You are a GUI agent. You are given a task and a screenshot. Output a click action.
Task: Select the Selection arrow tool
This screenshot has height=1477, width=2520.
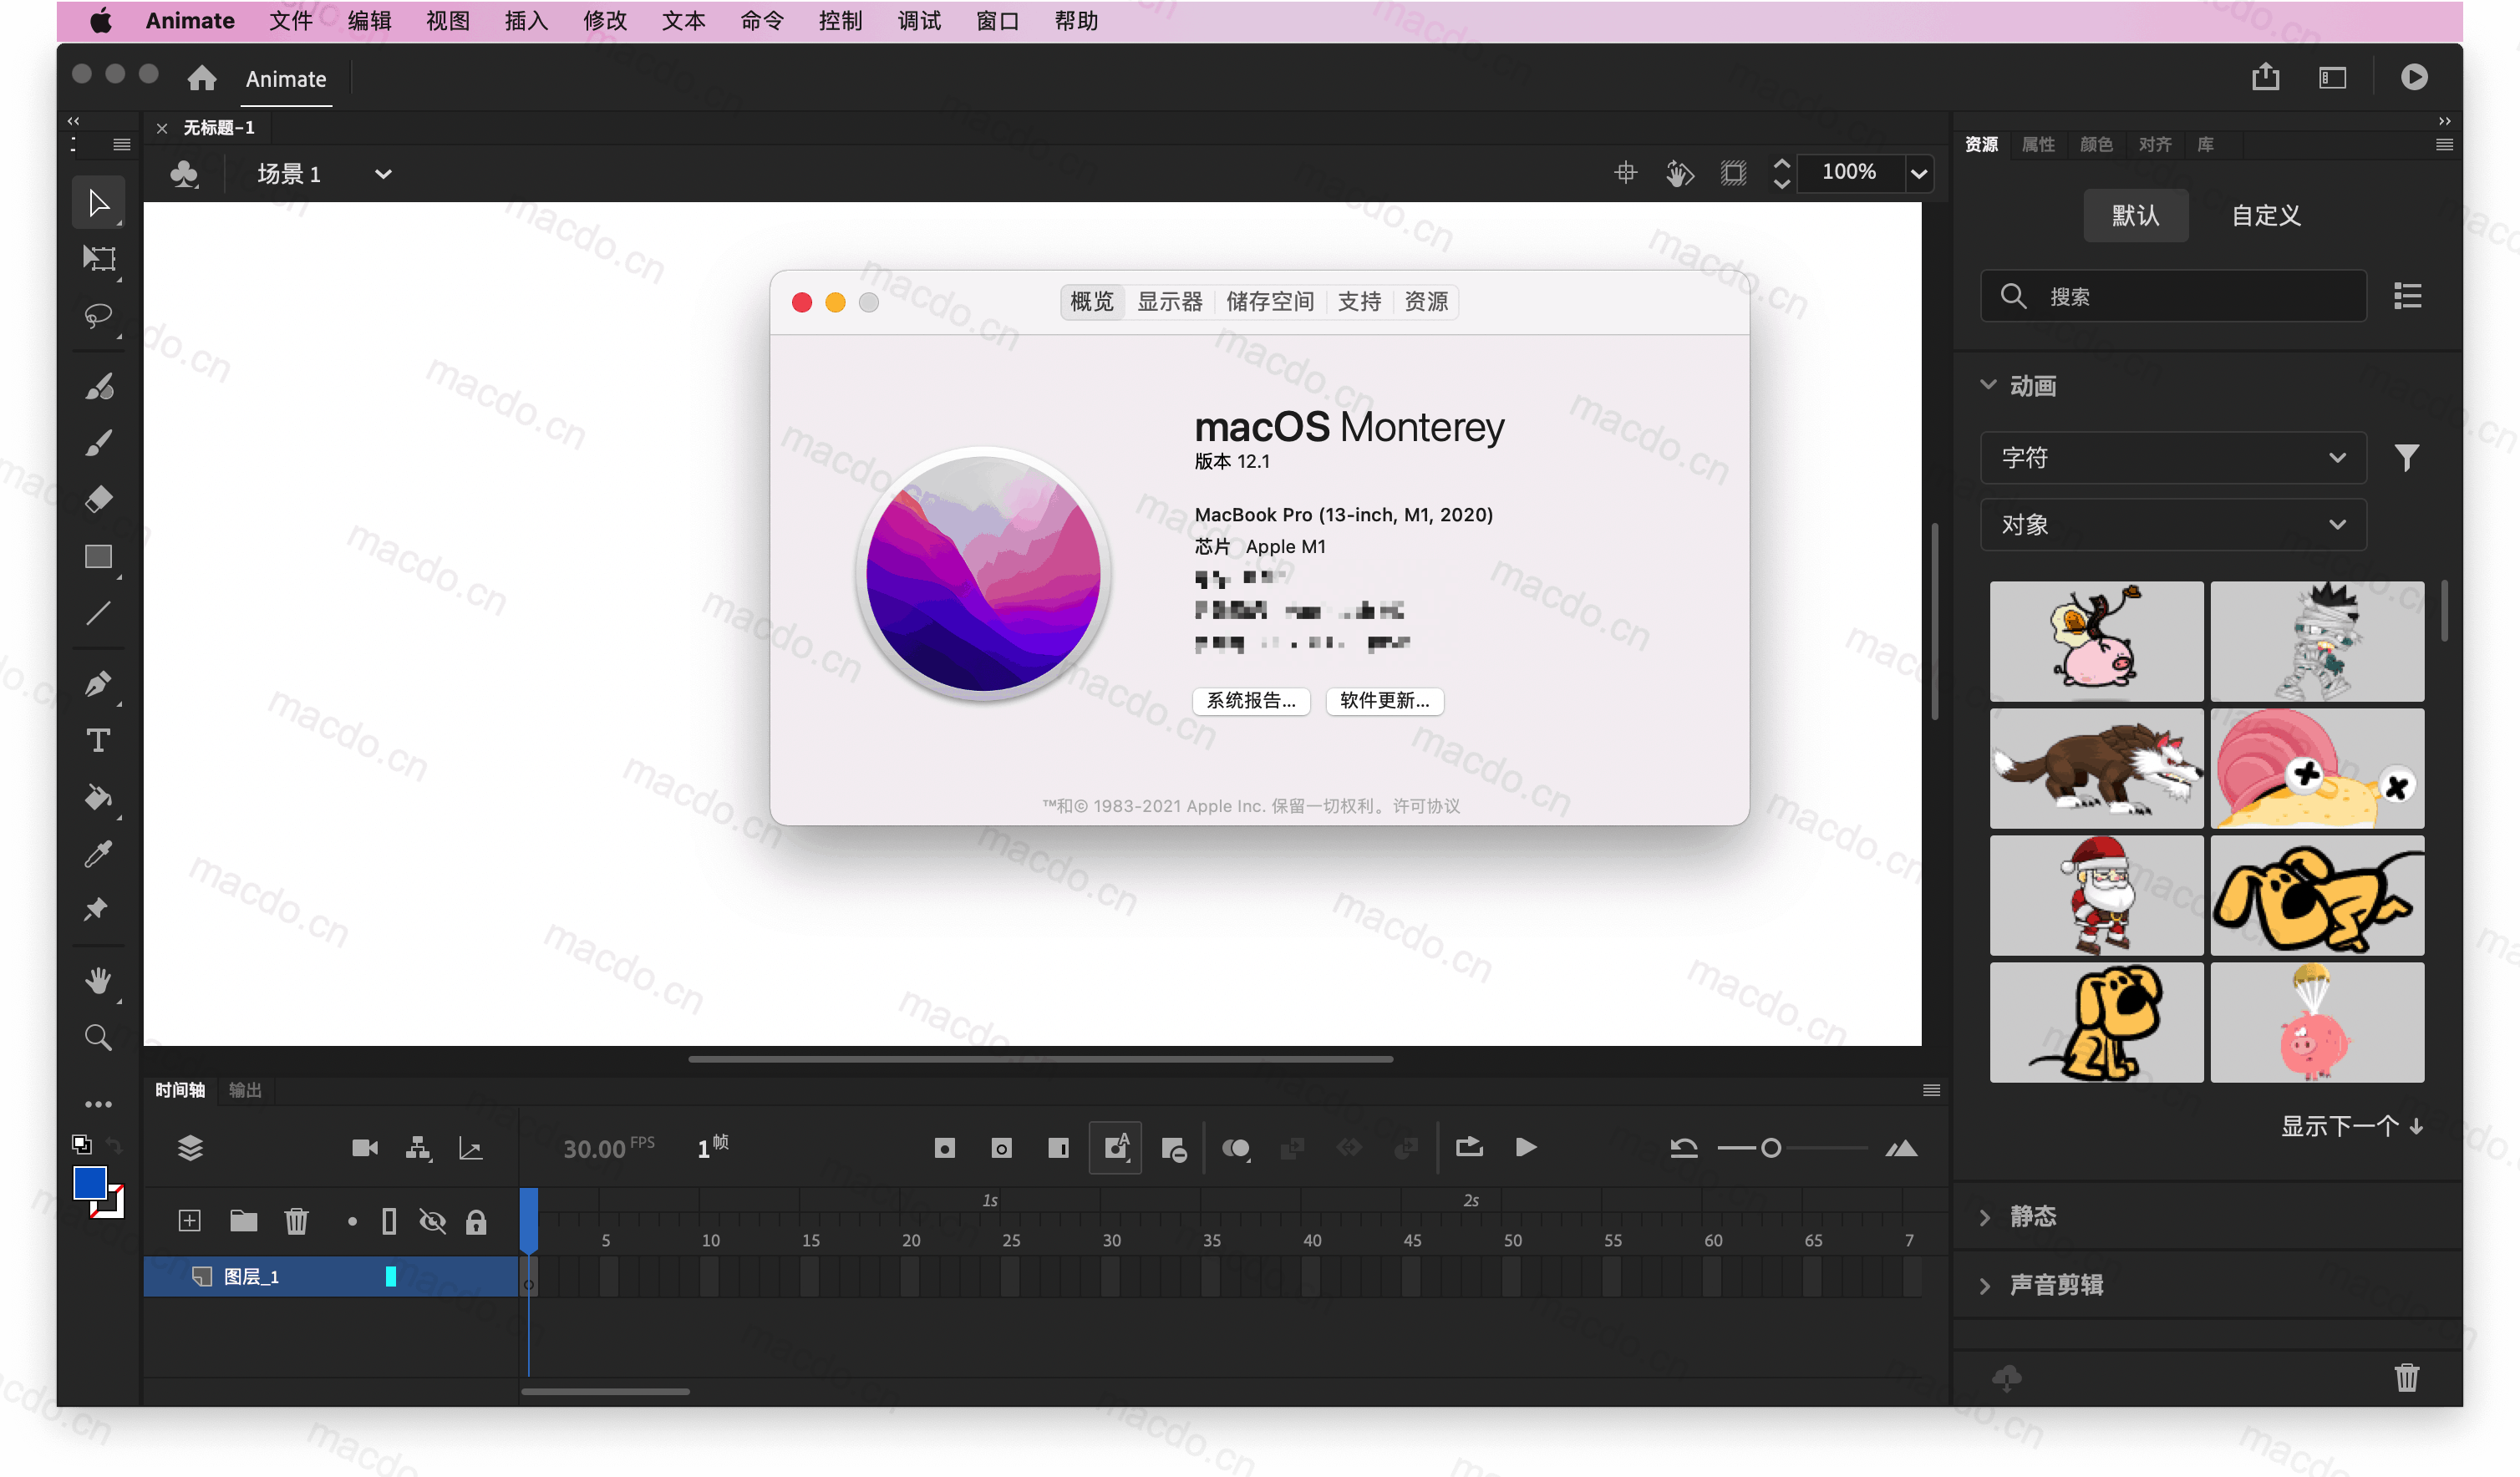pos(98,203)
